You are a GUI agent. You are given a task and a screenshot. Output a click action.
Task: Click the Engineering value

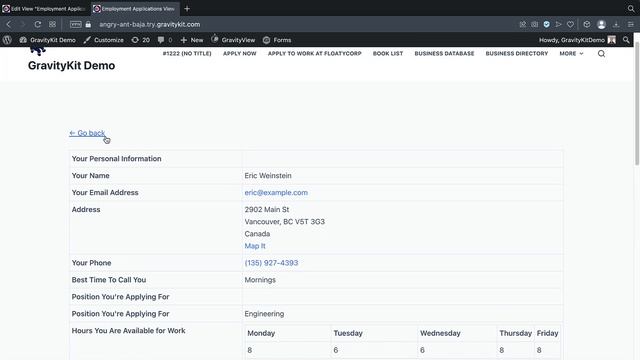264,314
